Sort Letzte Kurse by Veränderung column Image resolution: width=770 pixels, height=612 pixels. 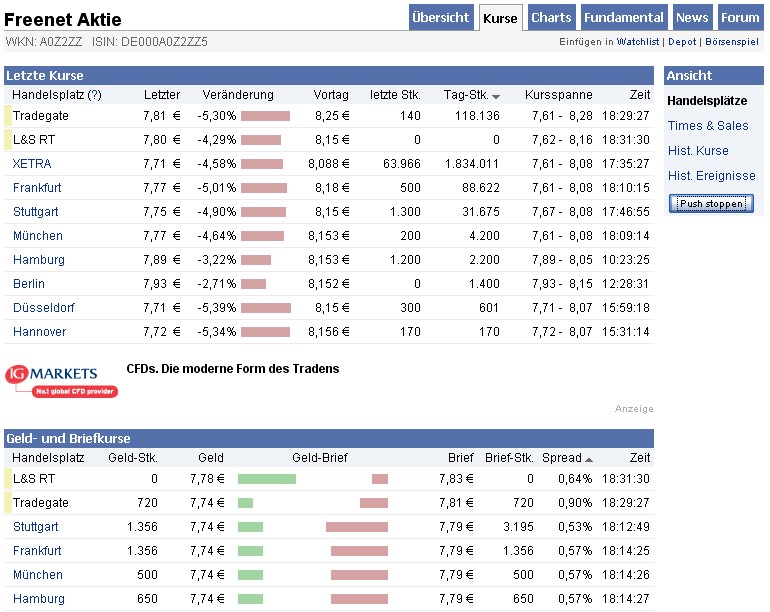(237, 95)
